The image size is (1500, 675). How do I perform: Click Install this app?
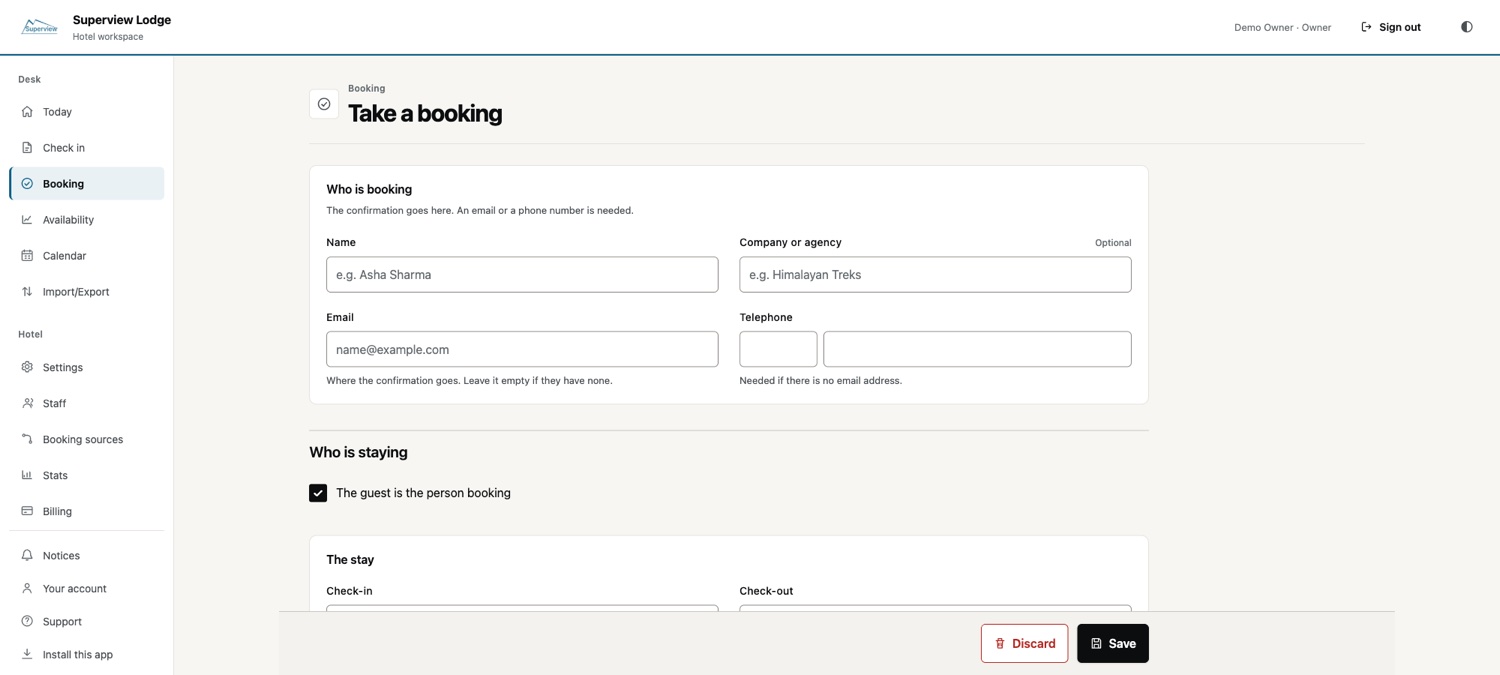click(x=87, y=654)
